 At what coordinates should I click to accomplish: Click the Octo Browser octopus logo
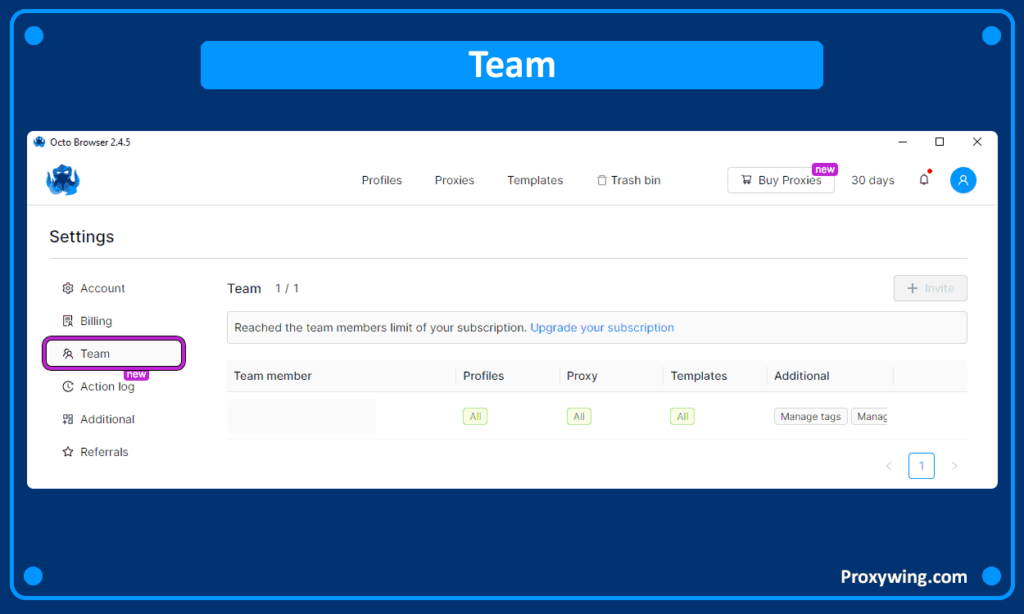[x=62, y=180]
